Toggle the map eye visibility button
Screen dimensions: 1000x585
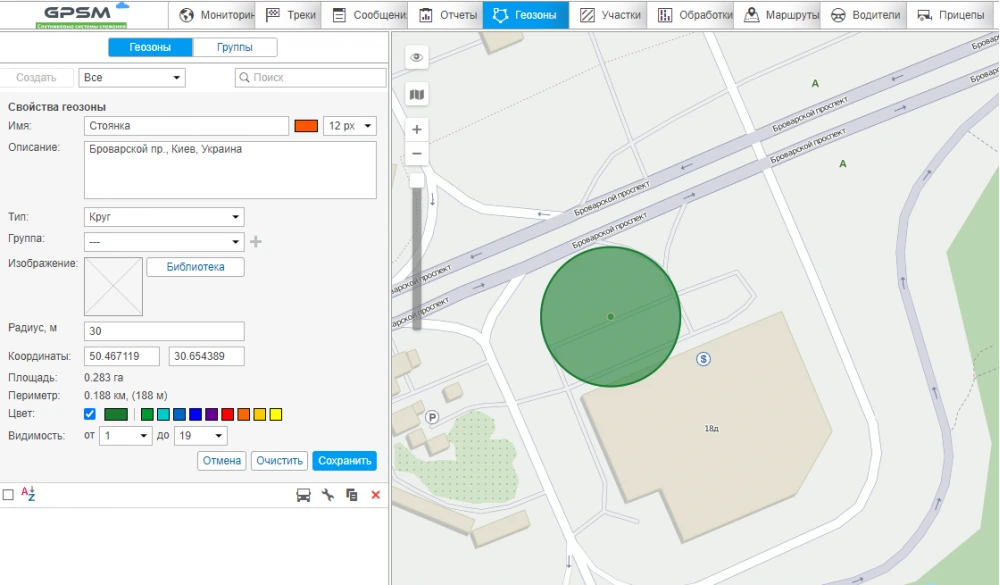(417, 58)
